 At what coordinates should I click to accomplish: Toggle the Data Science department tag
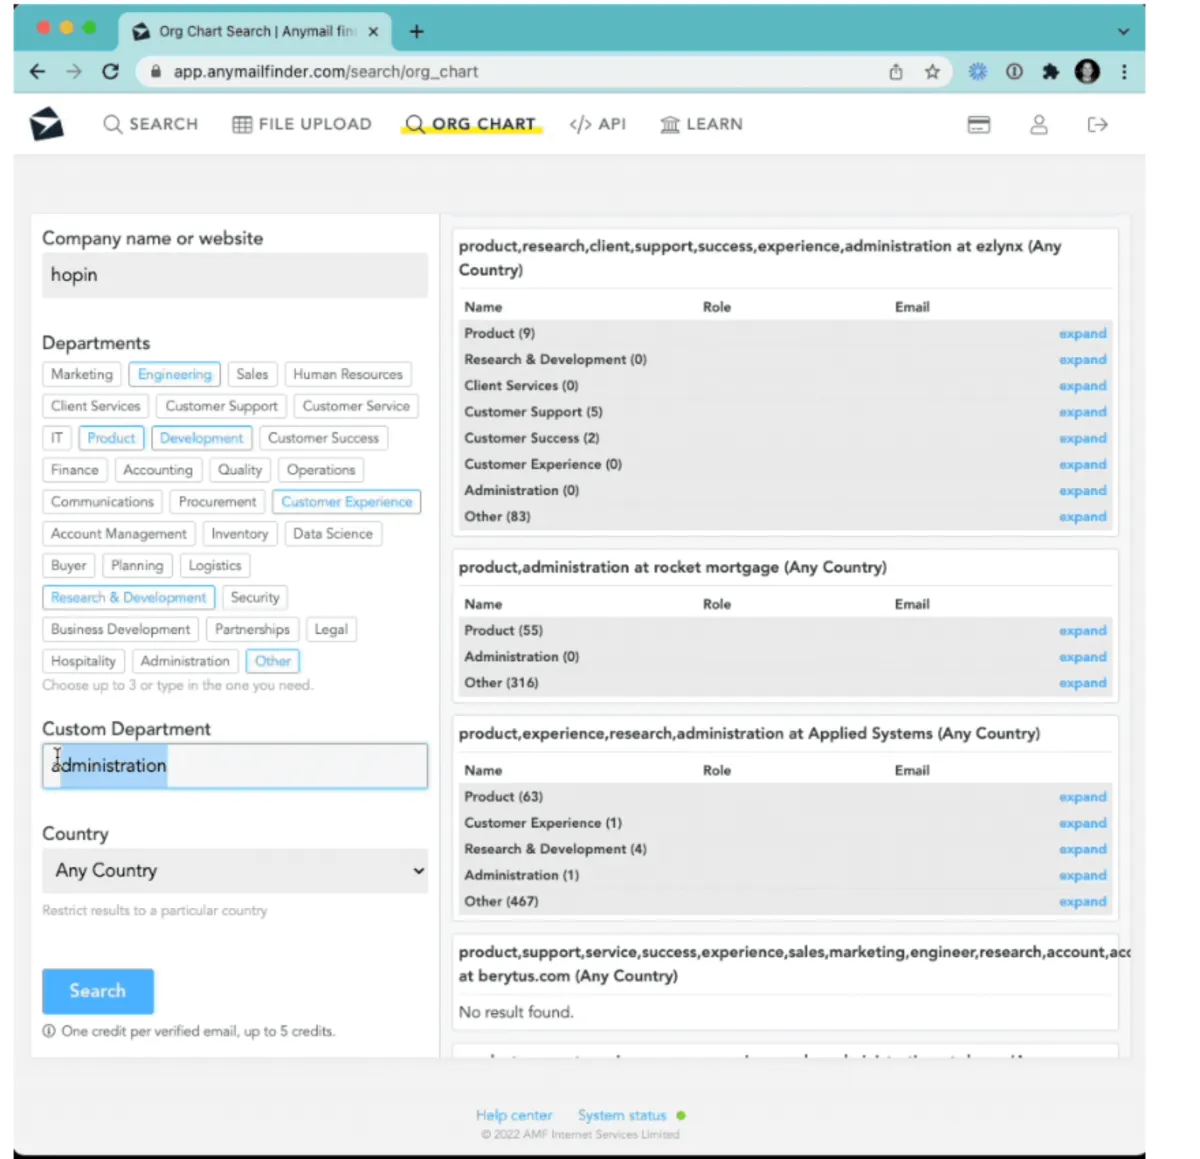coord(333,534)
